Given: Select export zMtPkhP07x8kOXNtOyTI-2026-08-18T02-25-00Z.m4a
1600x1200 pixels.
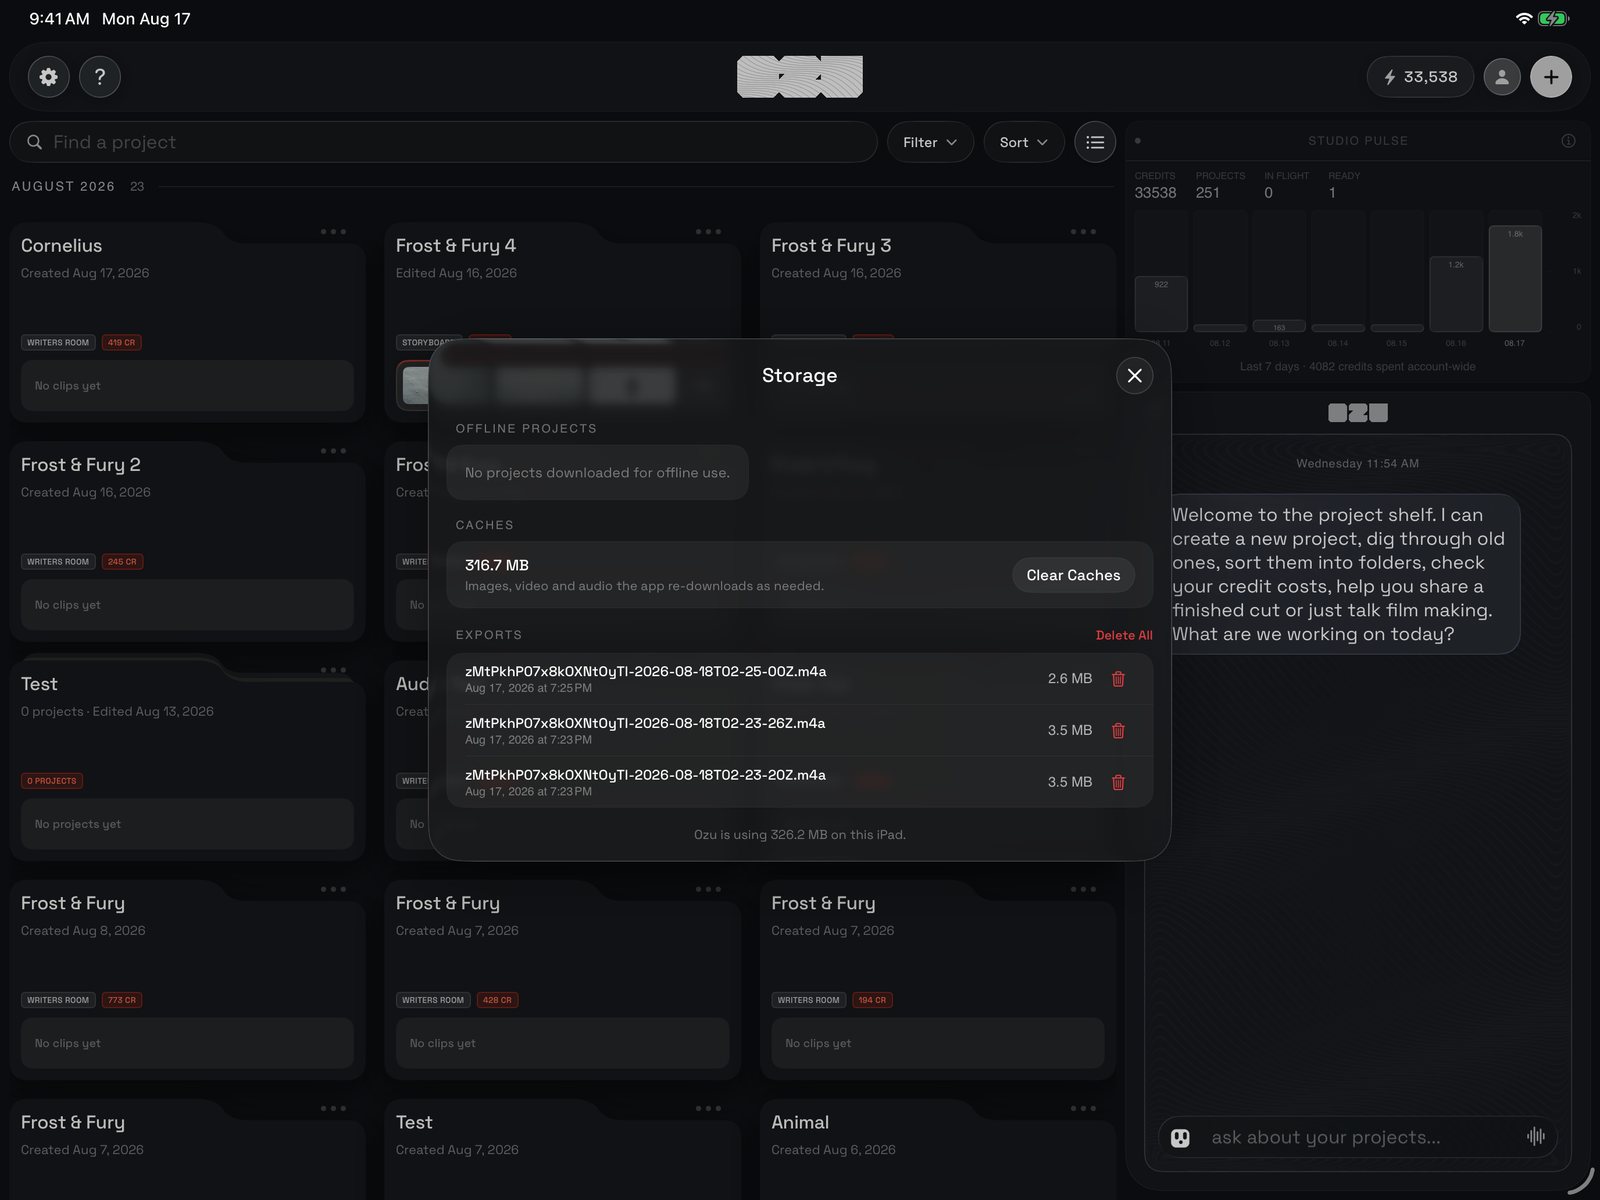Looking at the screenshot, I should pos(799,679).
